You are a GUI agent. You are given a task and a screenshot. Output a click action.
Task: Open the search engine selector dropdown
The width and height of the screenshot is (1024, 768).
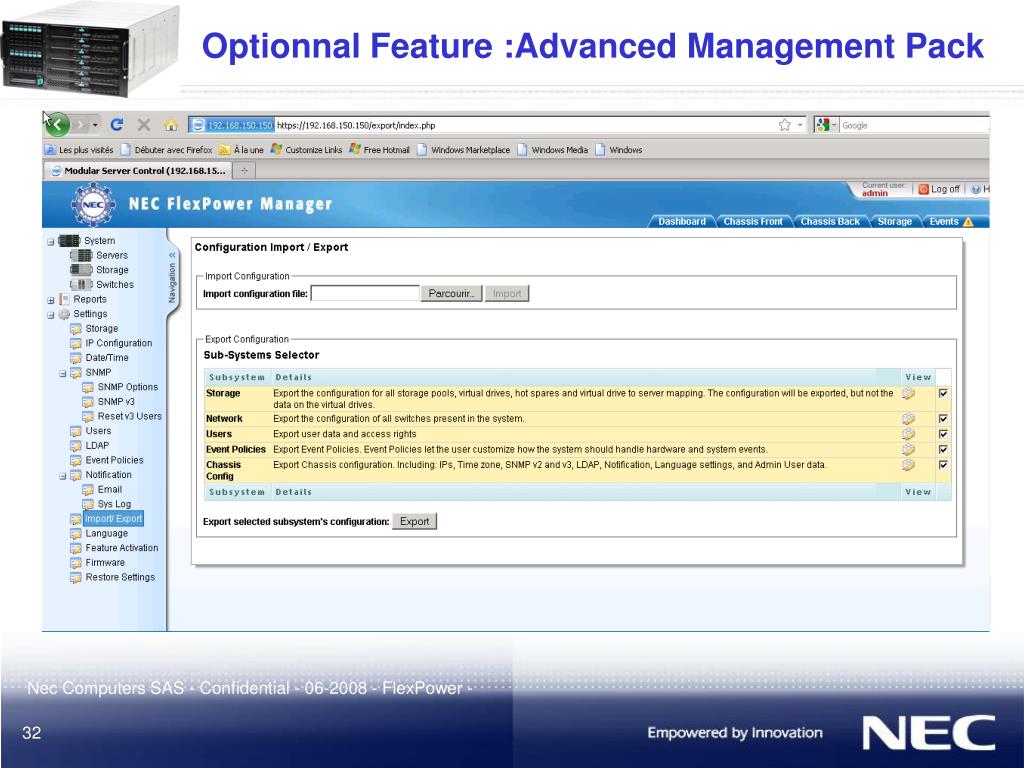(834, 125)
